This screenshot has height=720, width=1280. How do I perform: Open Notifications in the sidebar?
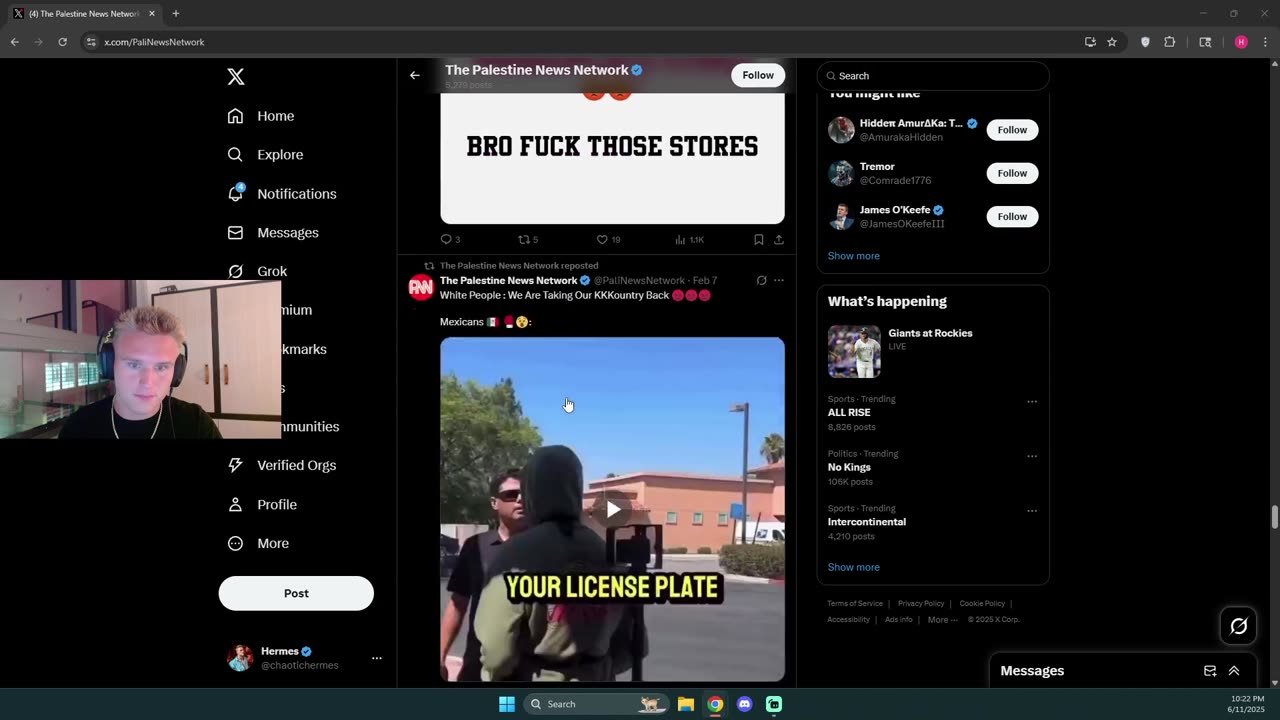(x=282, y=194)
